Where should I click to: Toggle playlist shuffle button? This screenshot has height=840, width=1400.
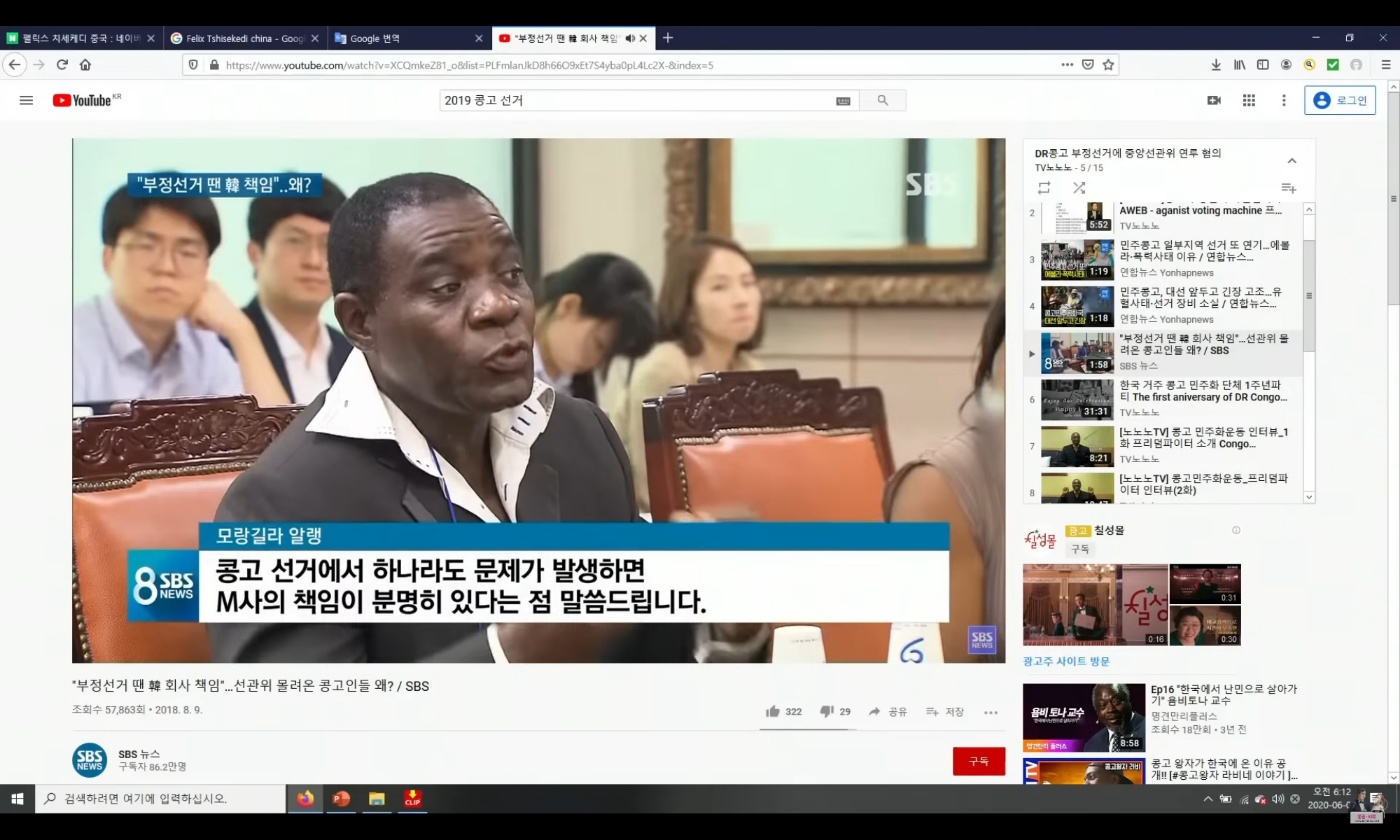pos(1079,187)
